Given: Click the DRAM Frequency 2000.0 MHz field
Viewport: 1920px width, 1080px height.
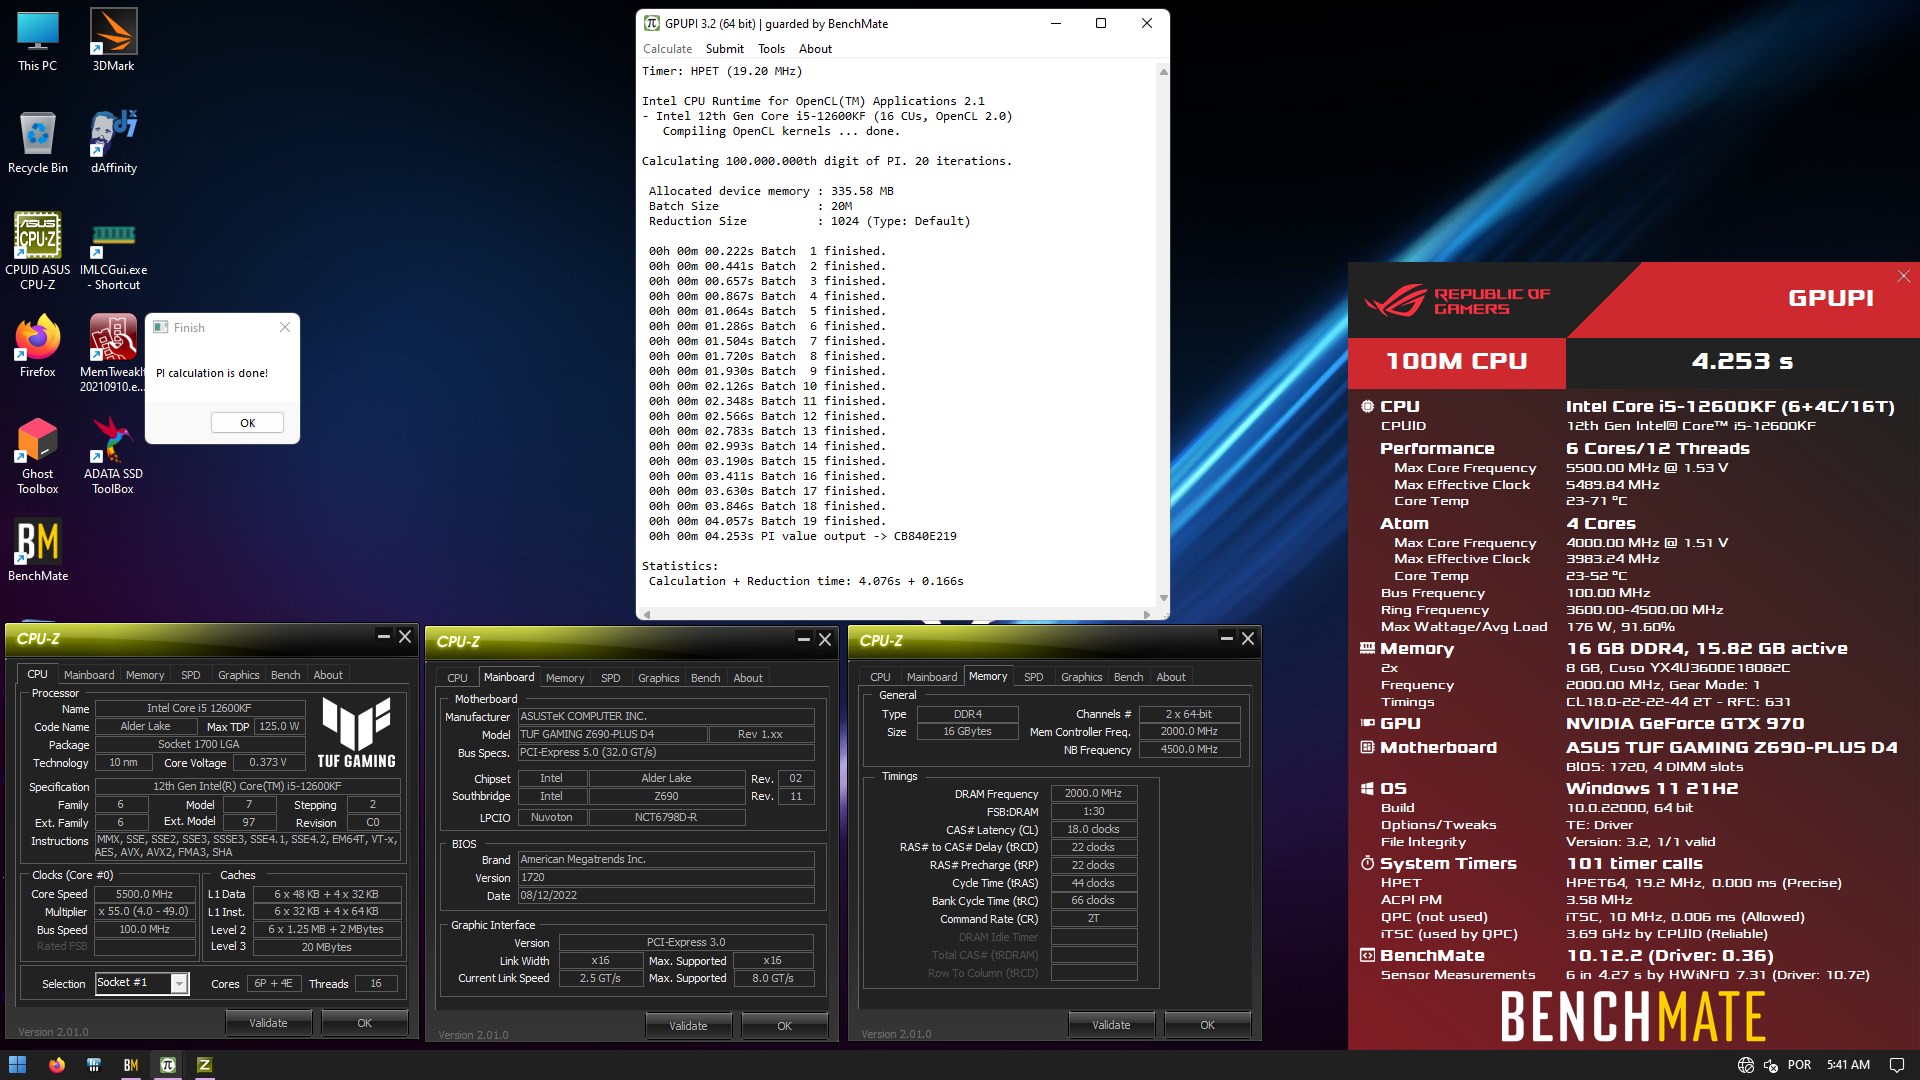Looking at the screenshot, I should click(1093, 793).
